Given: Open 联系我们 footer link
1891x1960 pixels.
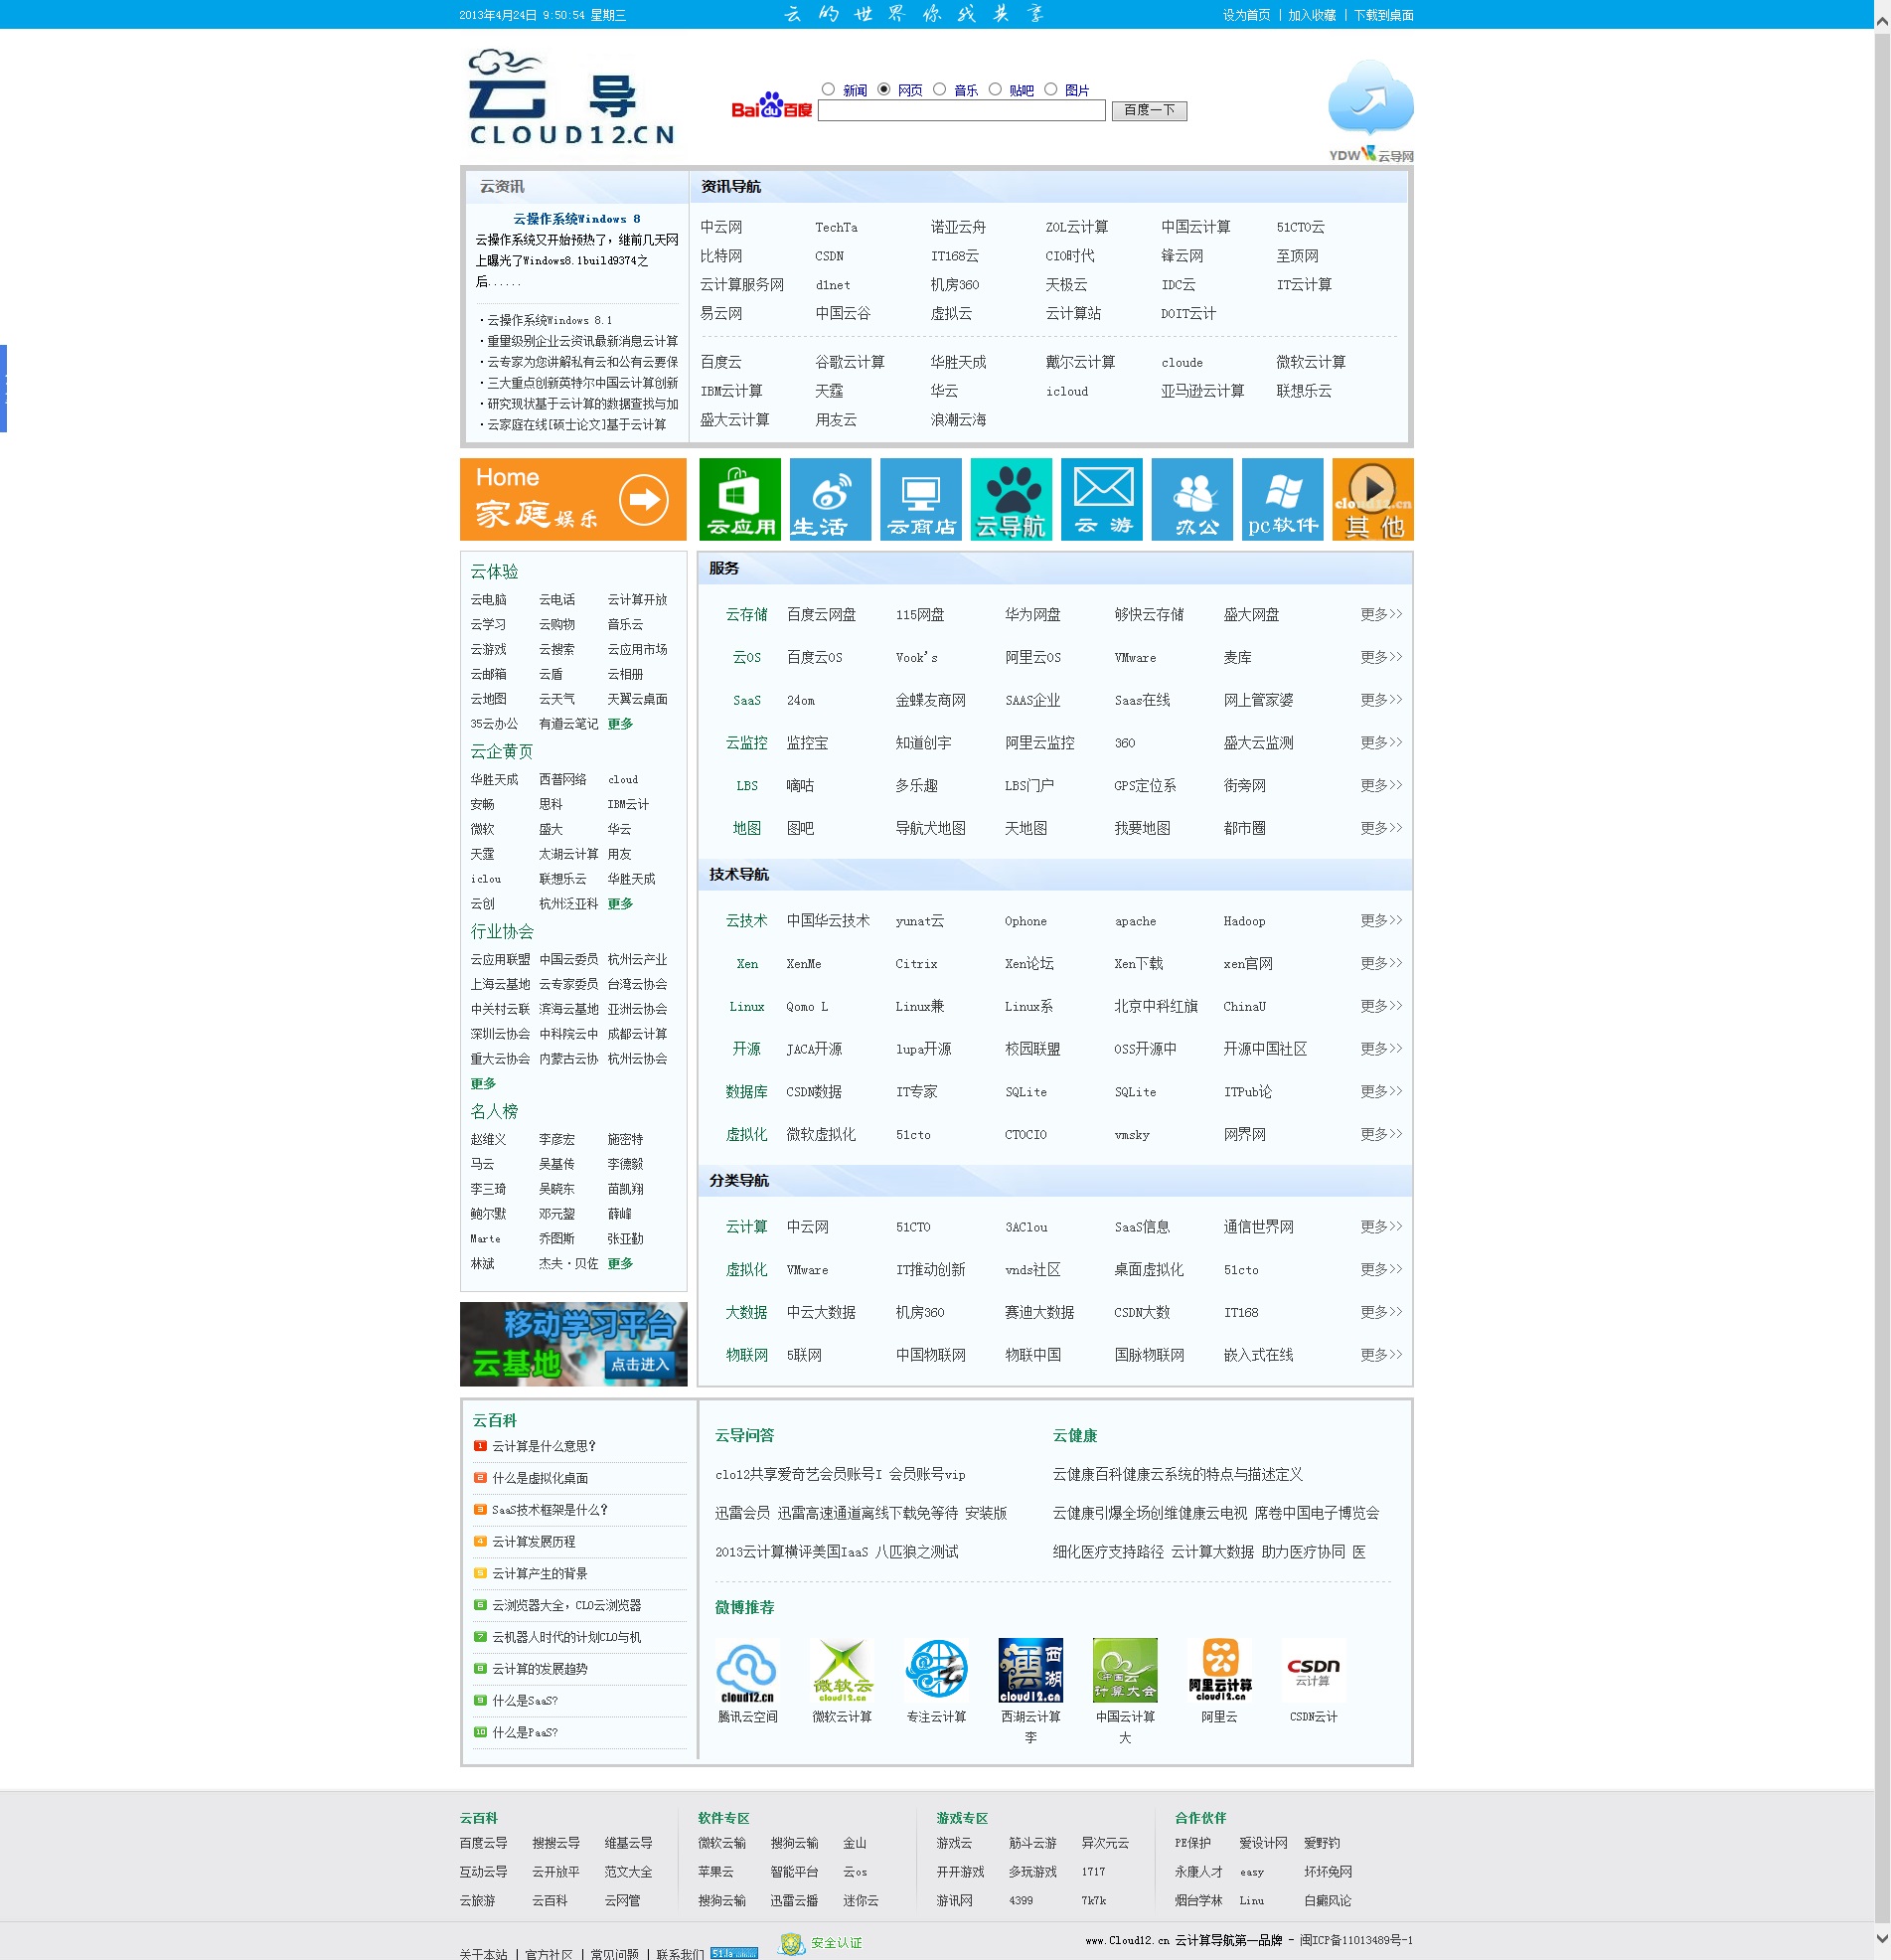Looking at the screenshot, I should tap(680, 1953).
